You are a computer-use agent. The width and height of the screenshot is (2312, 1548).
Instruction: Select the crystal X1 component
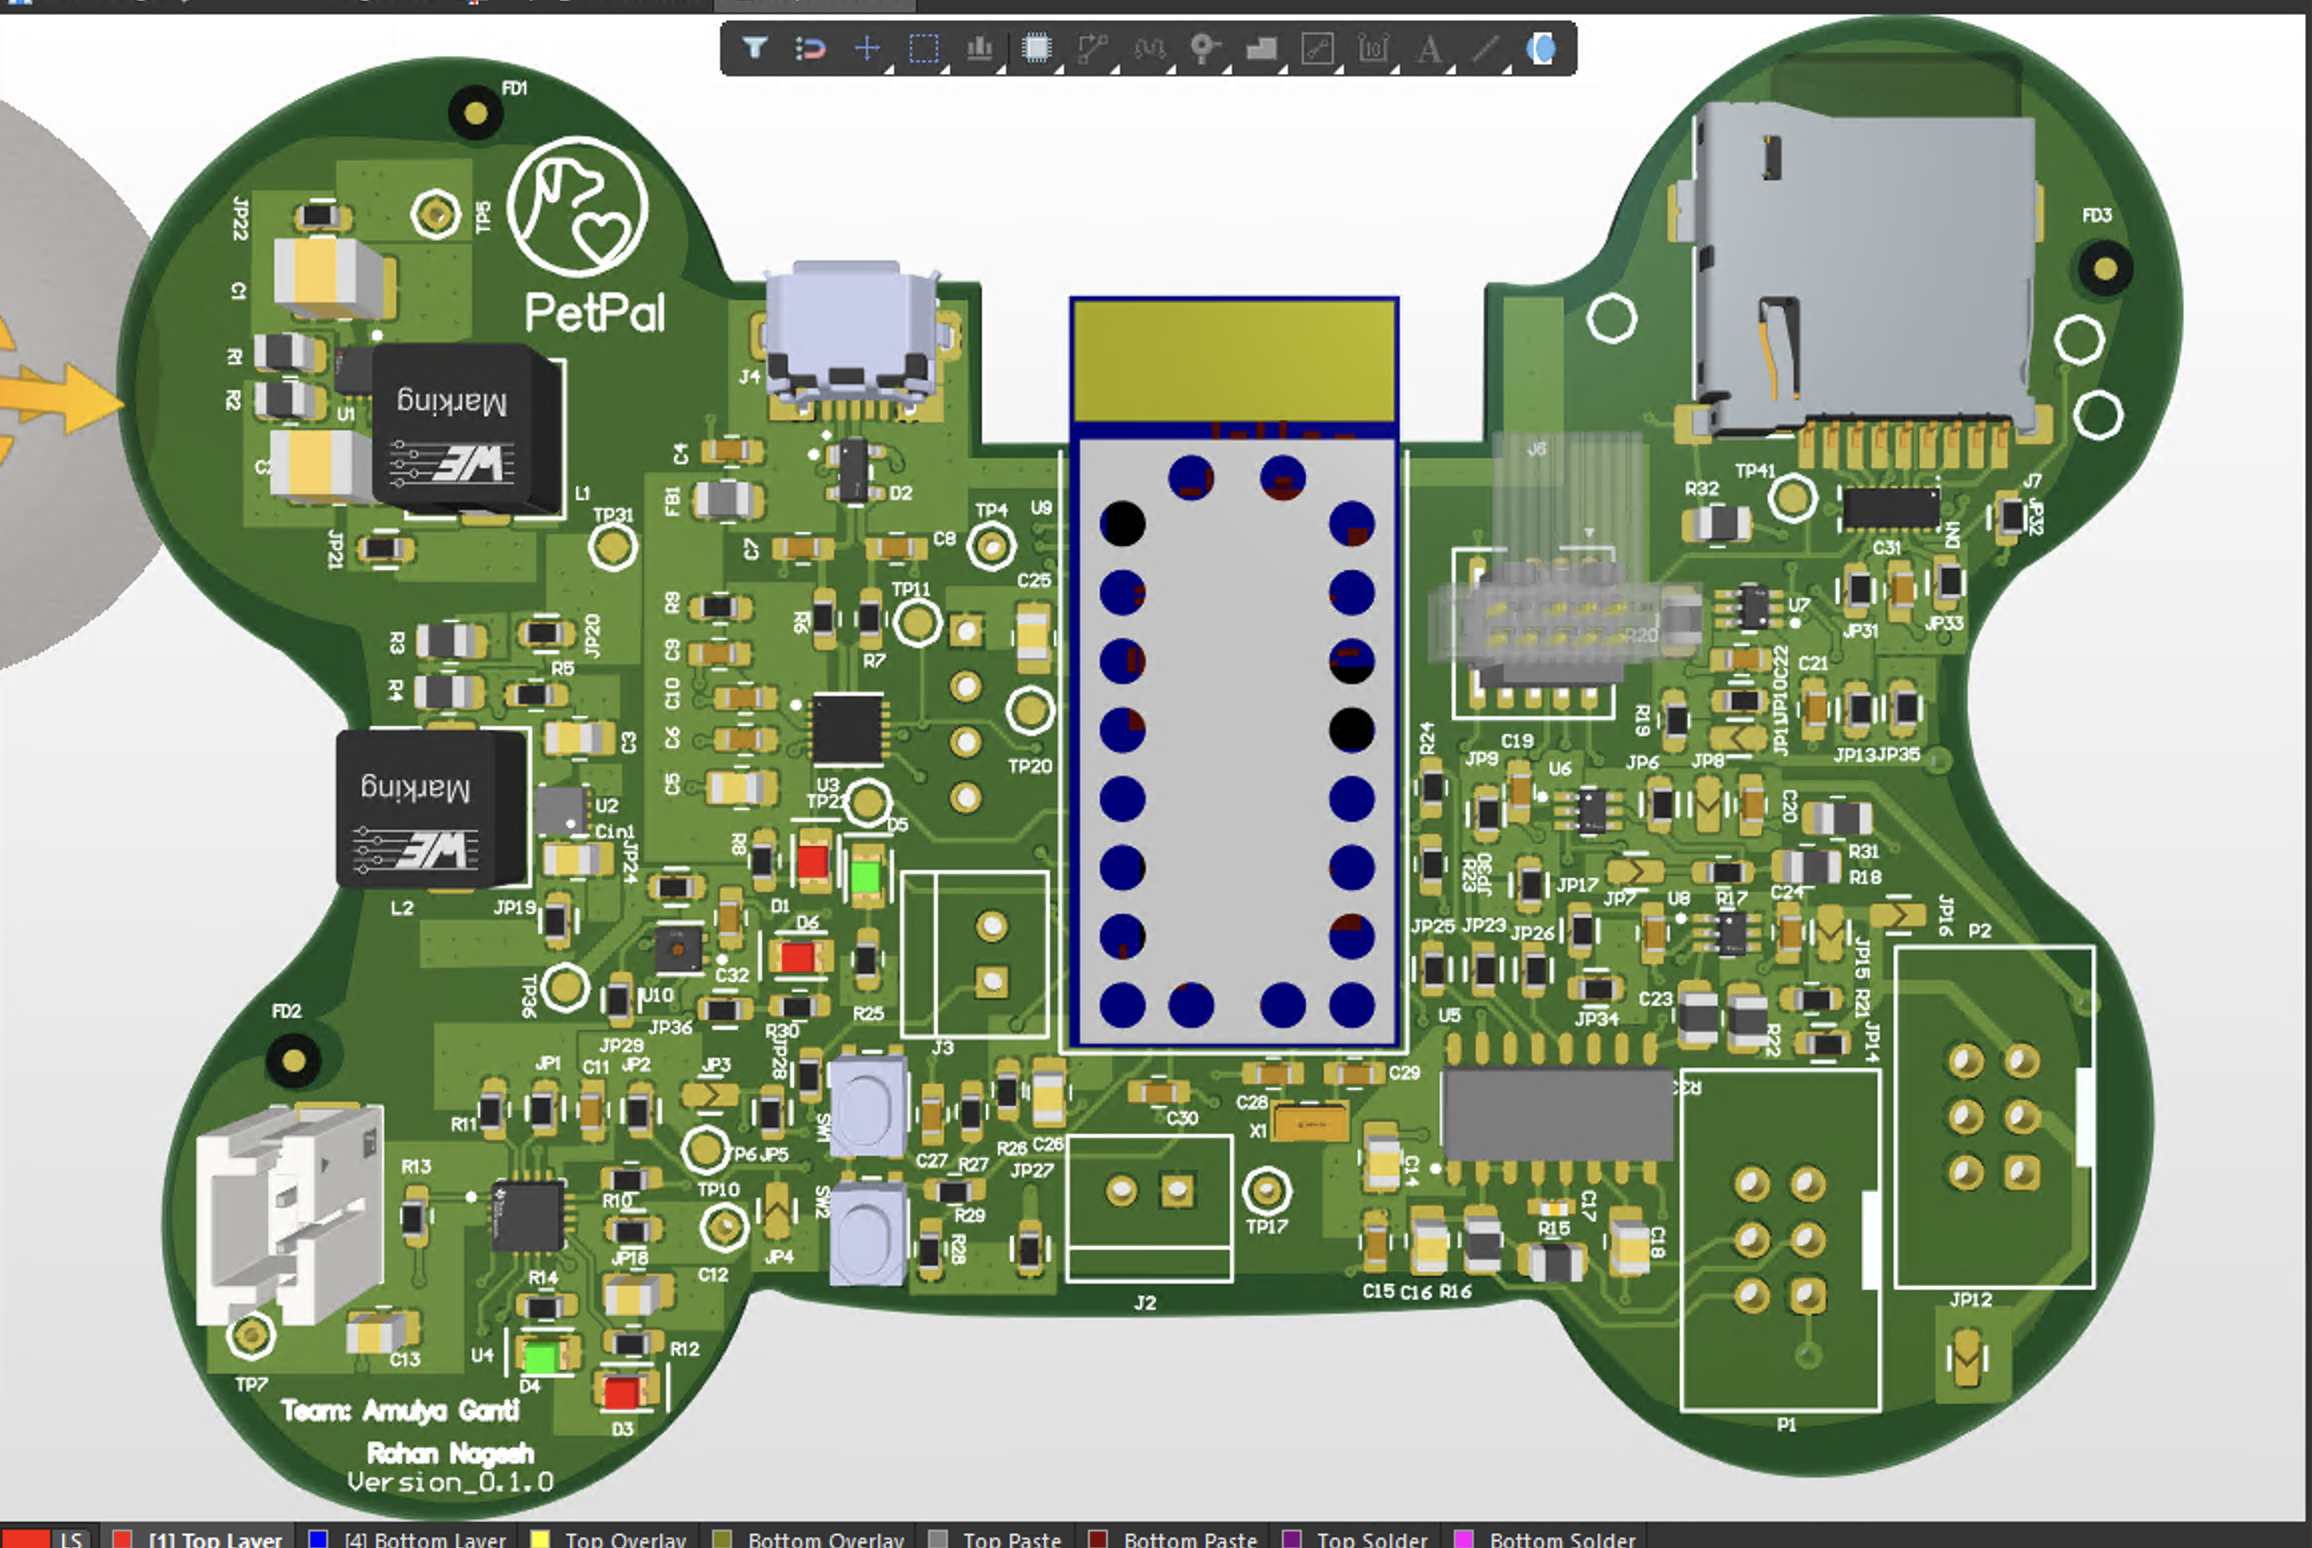(1310, 1124)
